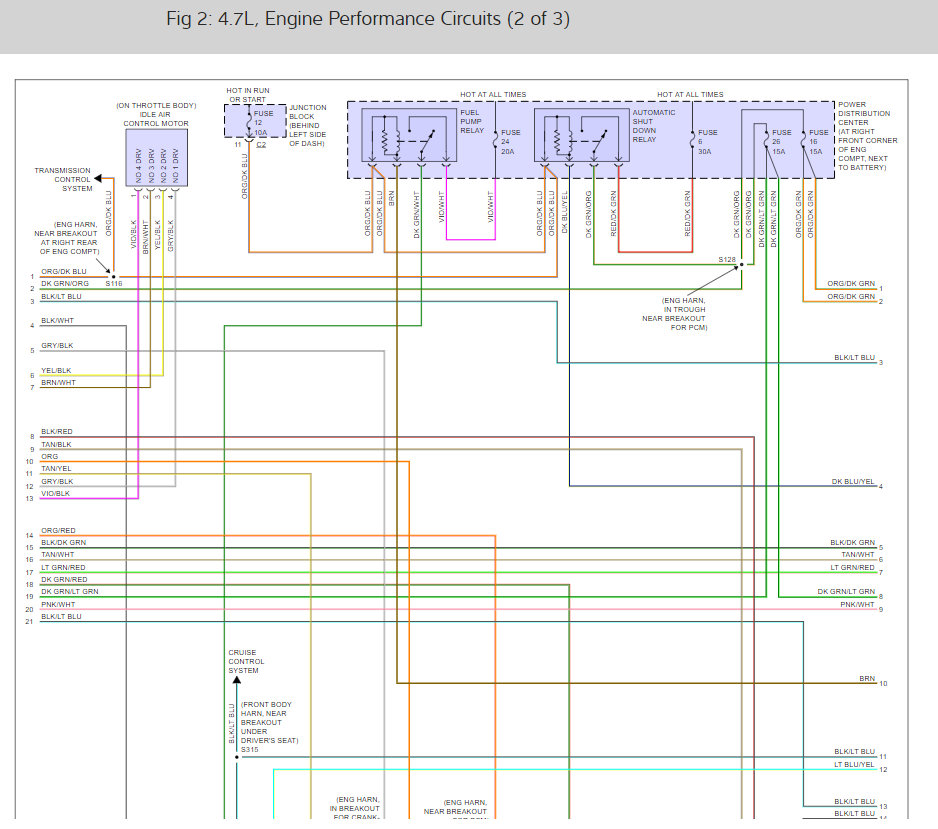Screen dimensions: 938x829
Task: Click the 'S116' splice label
Action: coord(114,284)
